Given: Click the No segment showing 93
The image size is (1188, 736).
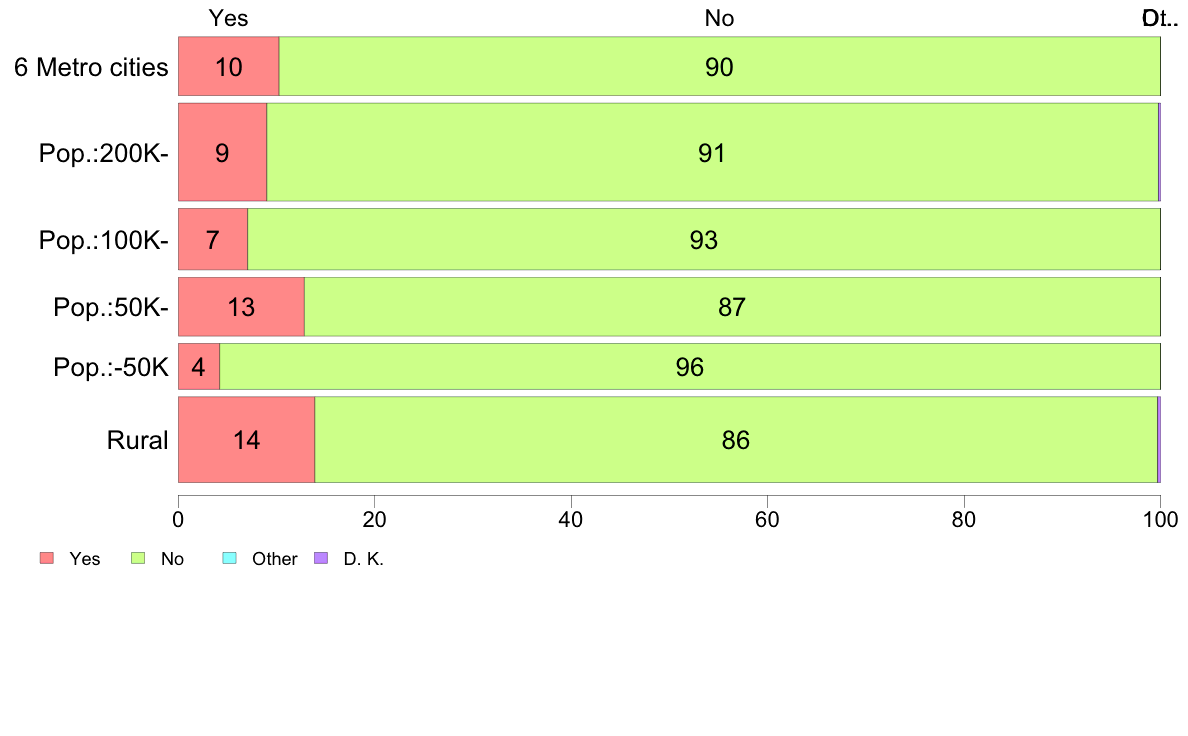Looking at the screenshot, I should point(704,239).
